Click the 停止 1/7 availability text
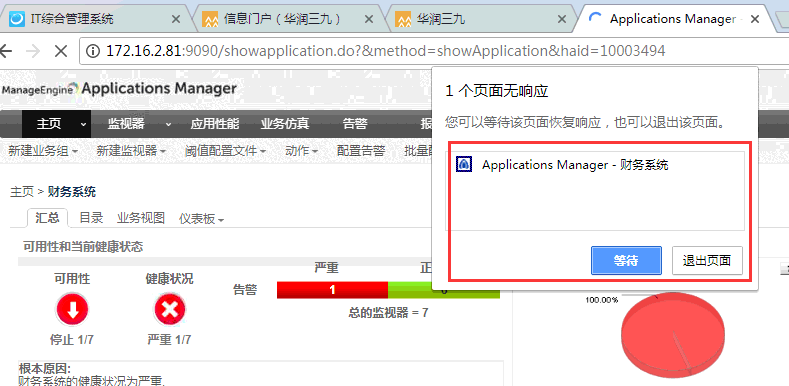 point(72,340)
